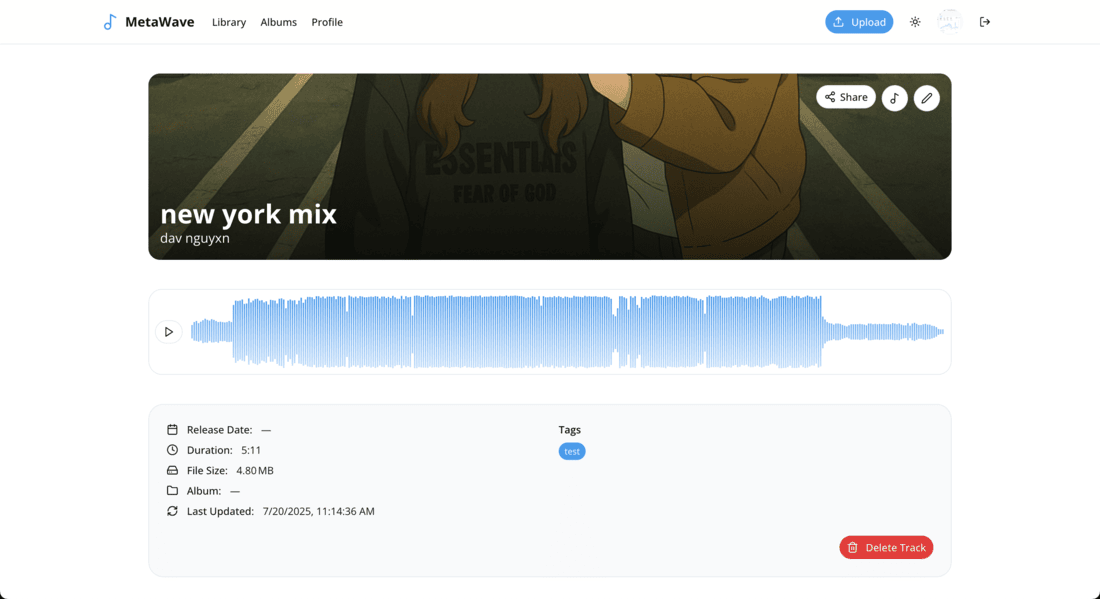Screen dimensions: 1100x599
Task: Select the file size 4.80 MB
Action: click(x=255, y=471)
